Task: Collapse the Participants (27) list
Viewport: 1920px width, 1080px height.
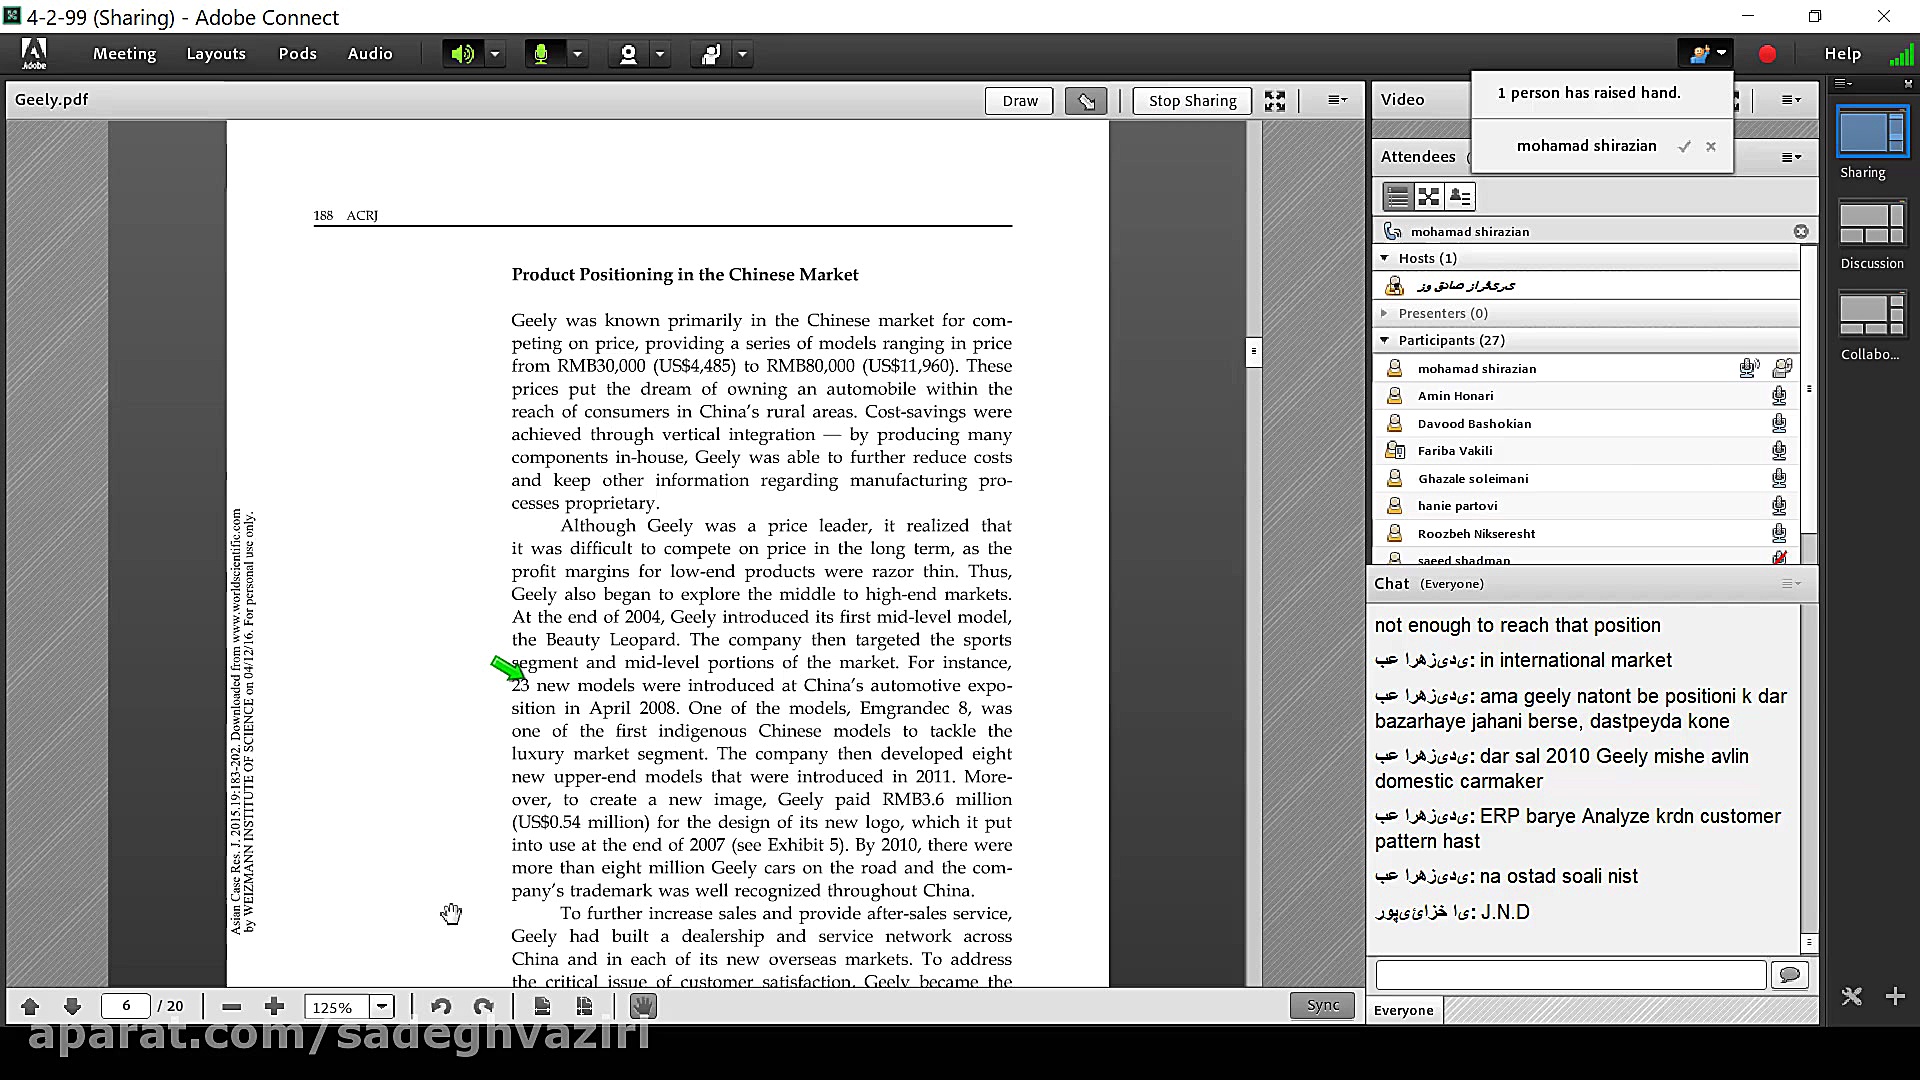Action: coord(1385,340)
